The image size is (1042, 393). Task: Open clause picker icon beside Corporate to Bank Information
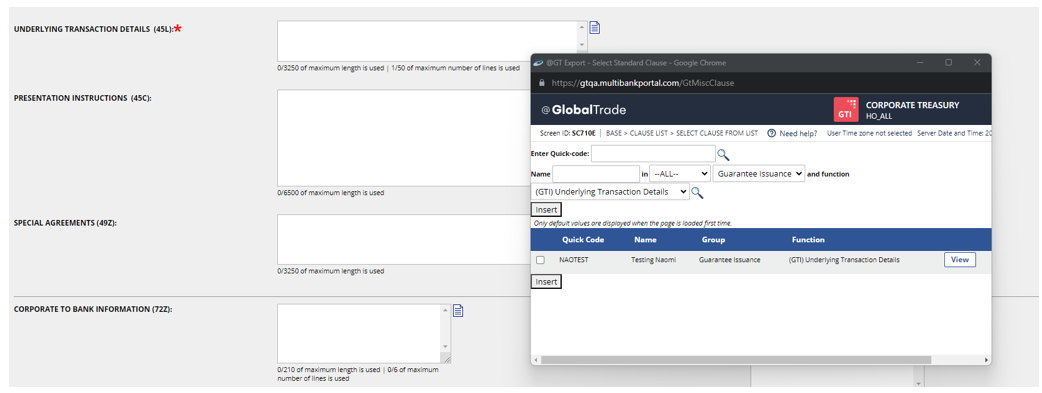458,311
